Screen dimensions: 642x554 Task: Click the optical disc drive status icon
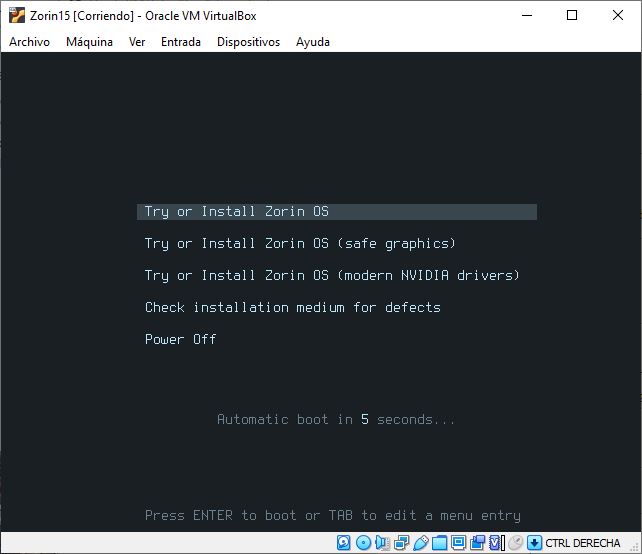[363, 543]
